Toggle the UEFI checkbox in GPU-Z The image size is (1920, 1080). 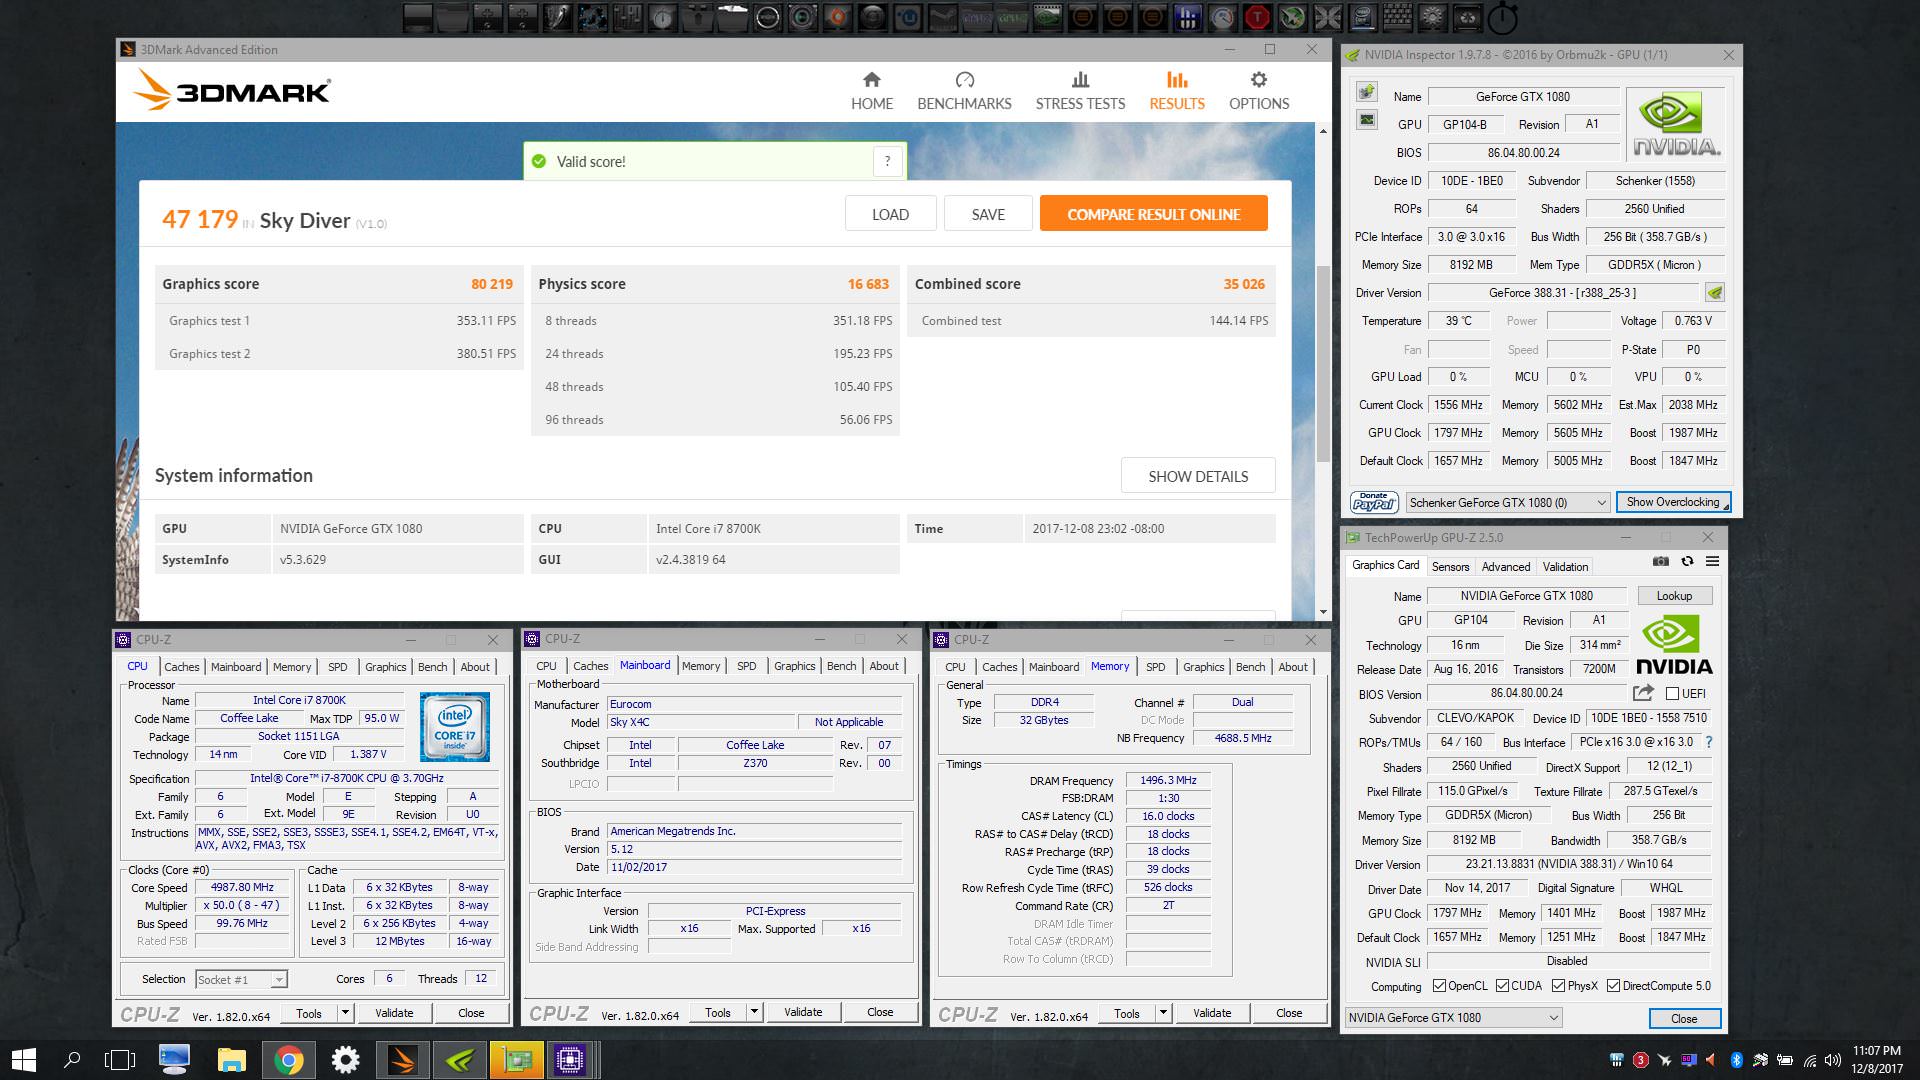pyautogui.click(x=1671, y=693)
